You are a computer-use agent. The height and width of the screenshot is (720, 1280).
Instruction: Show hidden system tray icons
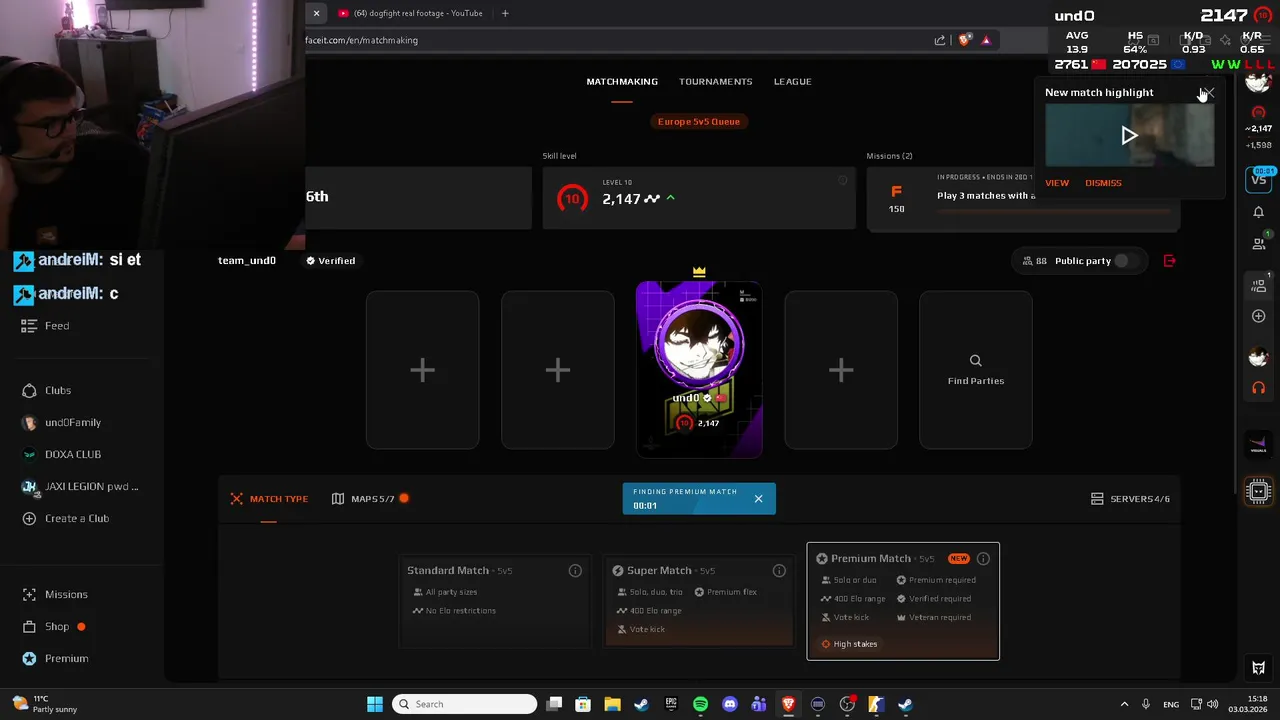(1124, 704)
